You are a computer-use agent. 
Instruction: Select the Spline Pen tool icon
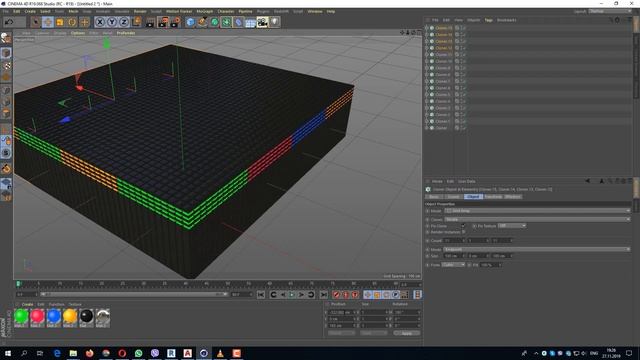[202, 22]
